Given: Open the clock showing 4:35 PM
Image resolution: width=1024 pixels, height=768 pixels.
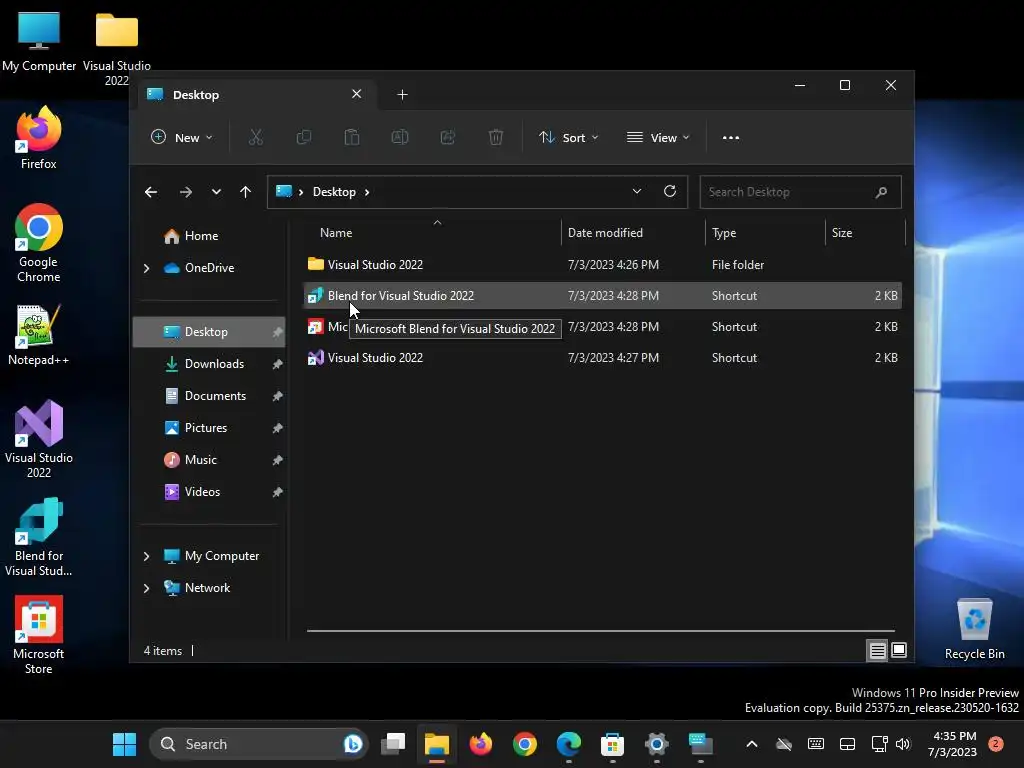Looking at the screenshot, I should pyautogui.click(x=952, y=744).
